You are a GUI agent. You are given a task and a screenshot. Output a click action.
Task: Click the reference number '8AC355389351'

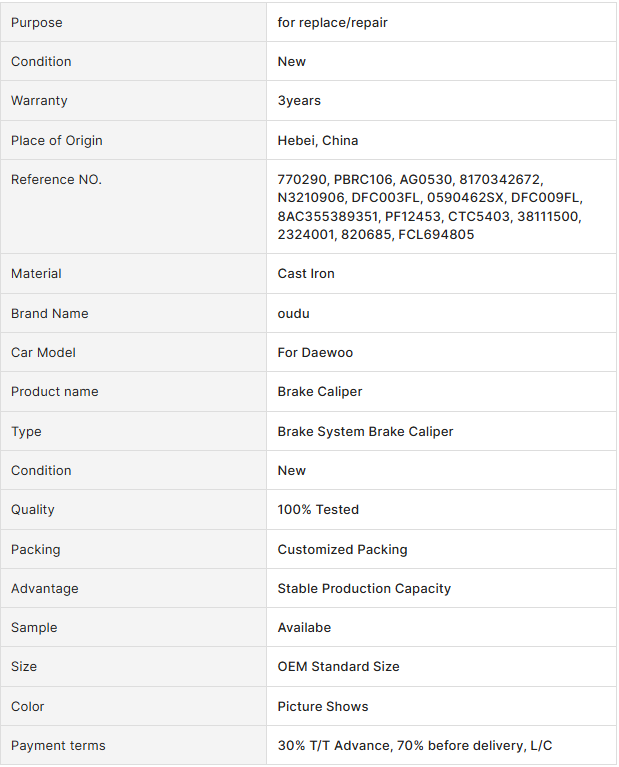(x=328, y=216)
